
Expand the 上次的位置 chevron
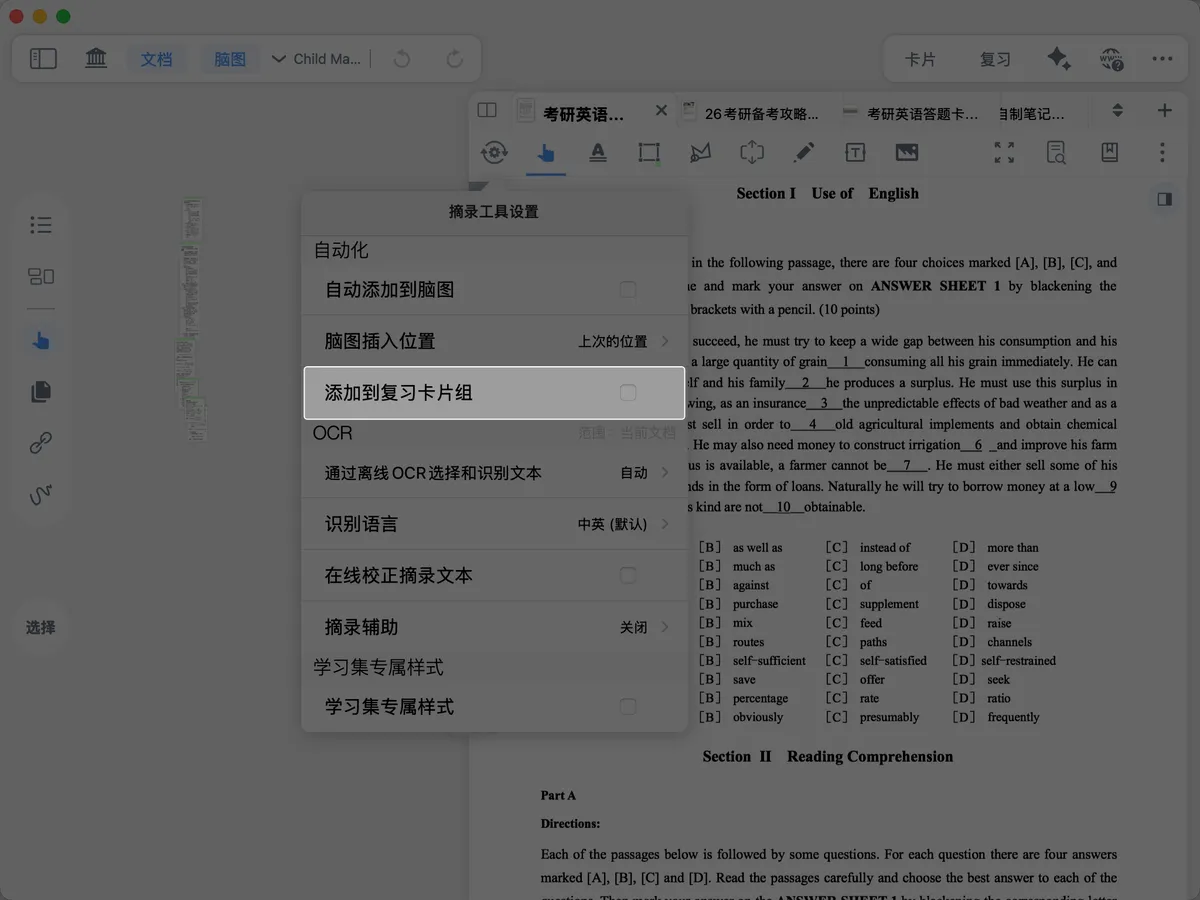click(x=665, y=341)
